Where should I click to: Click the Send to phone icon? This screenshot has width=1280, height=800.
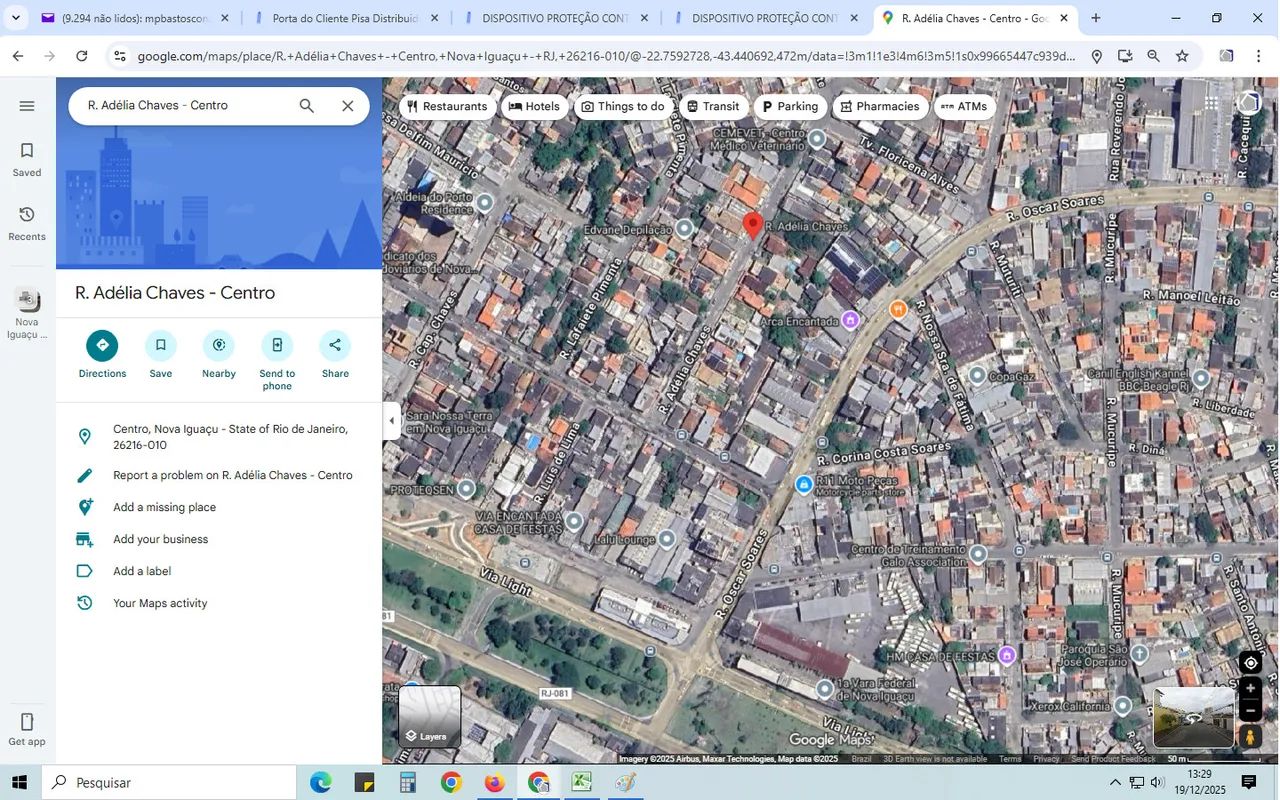[x=277, y=346]
